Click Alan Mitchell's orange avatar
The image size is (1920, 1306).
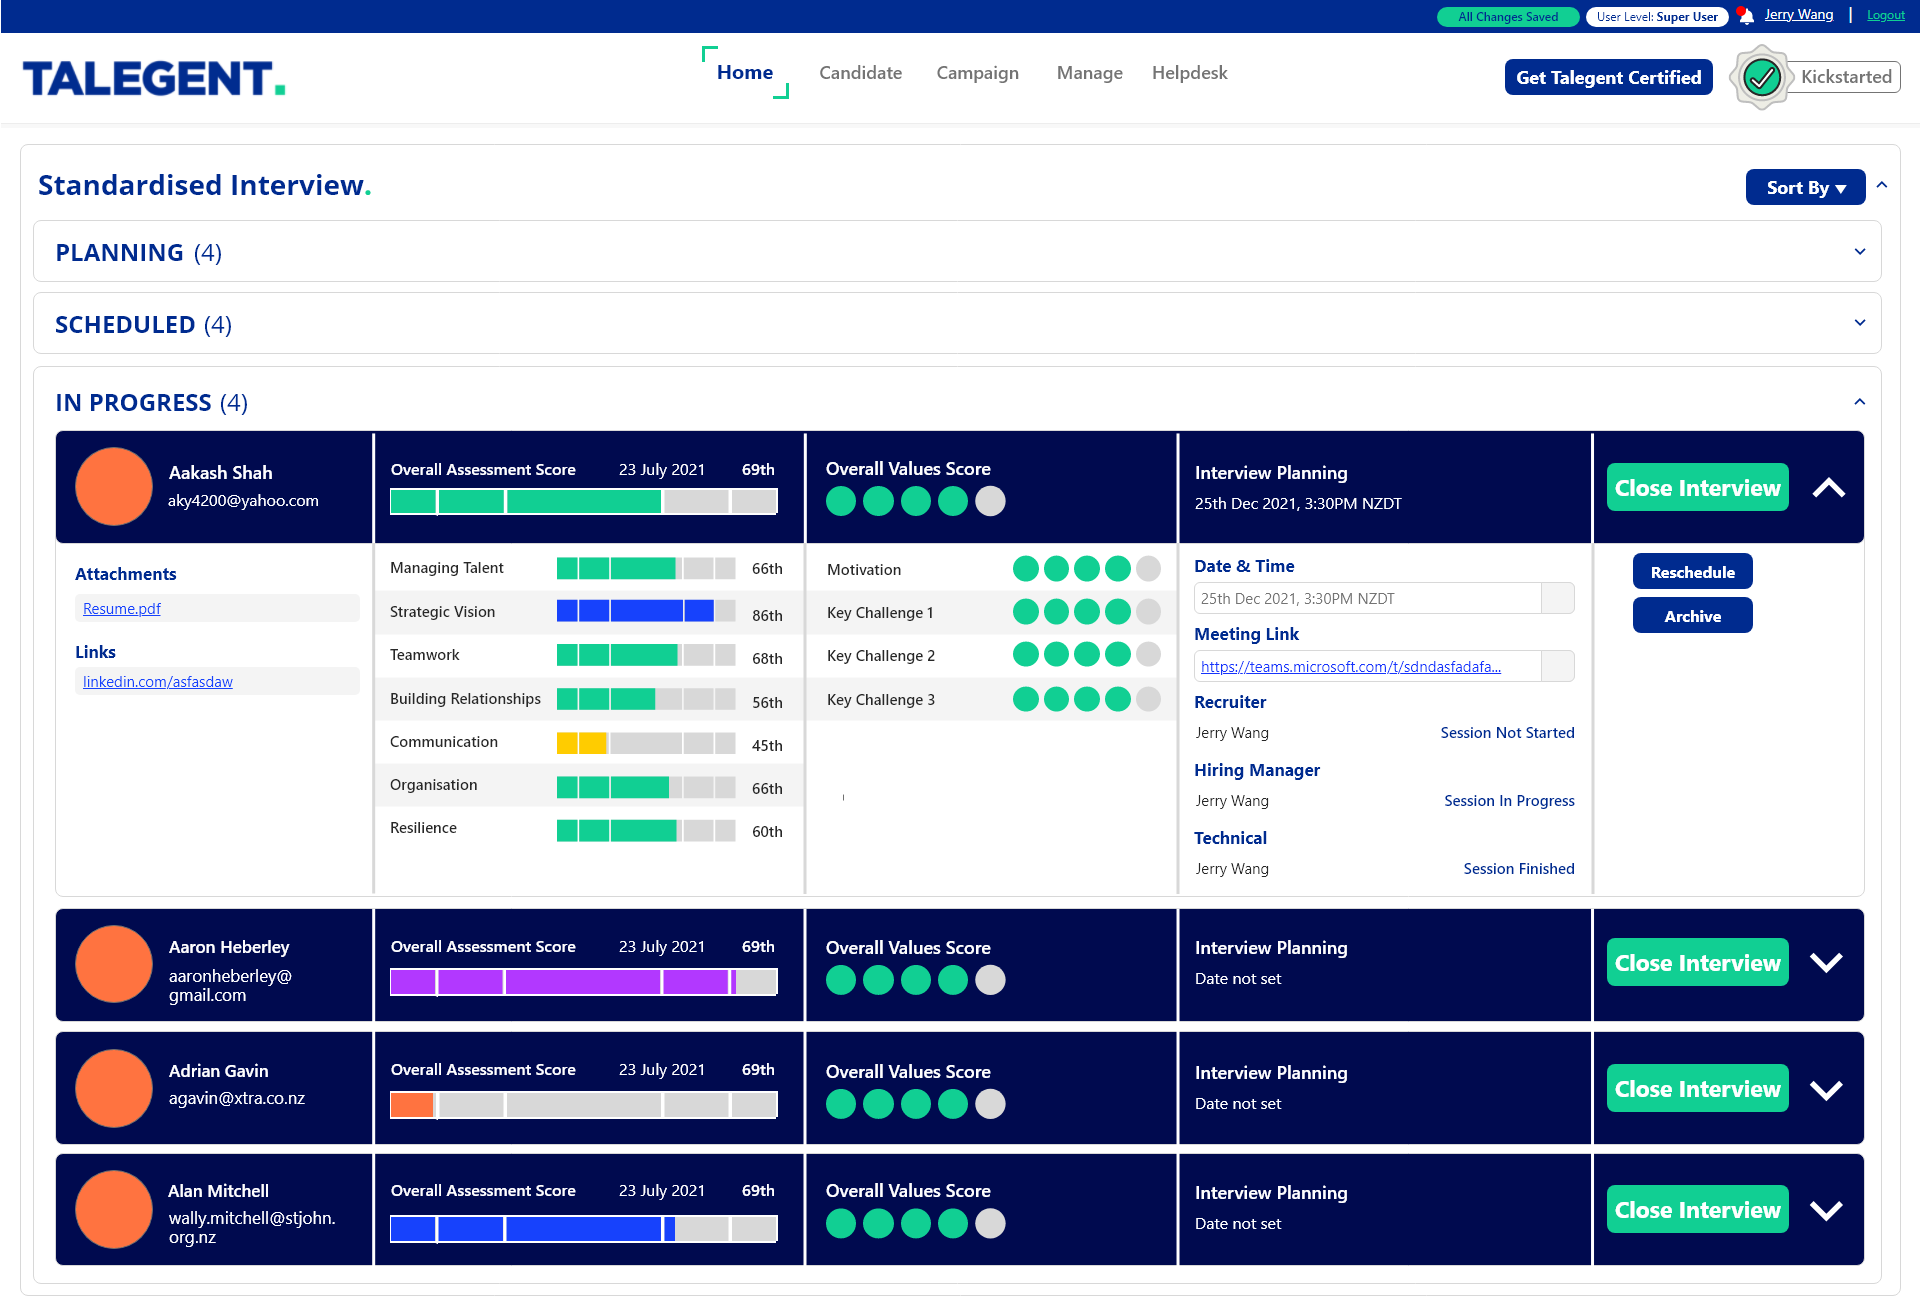pyautogui.click(x=114, y=1209)
